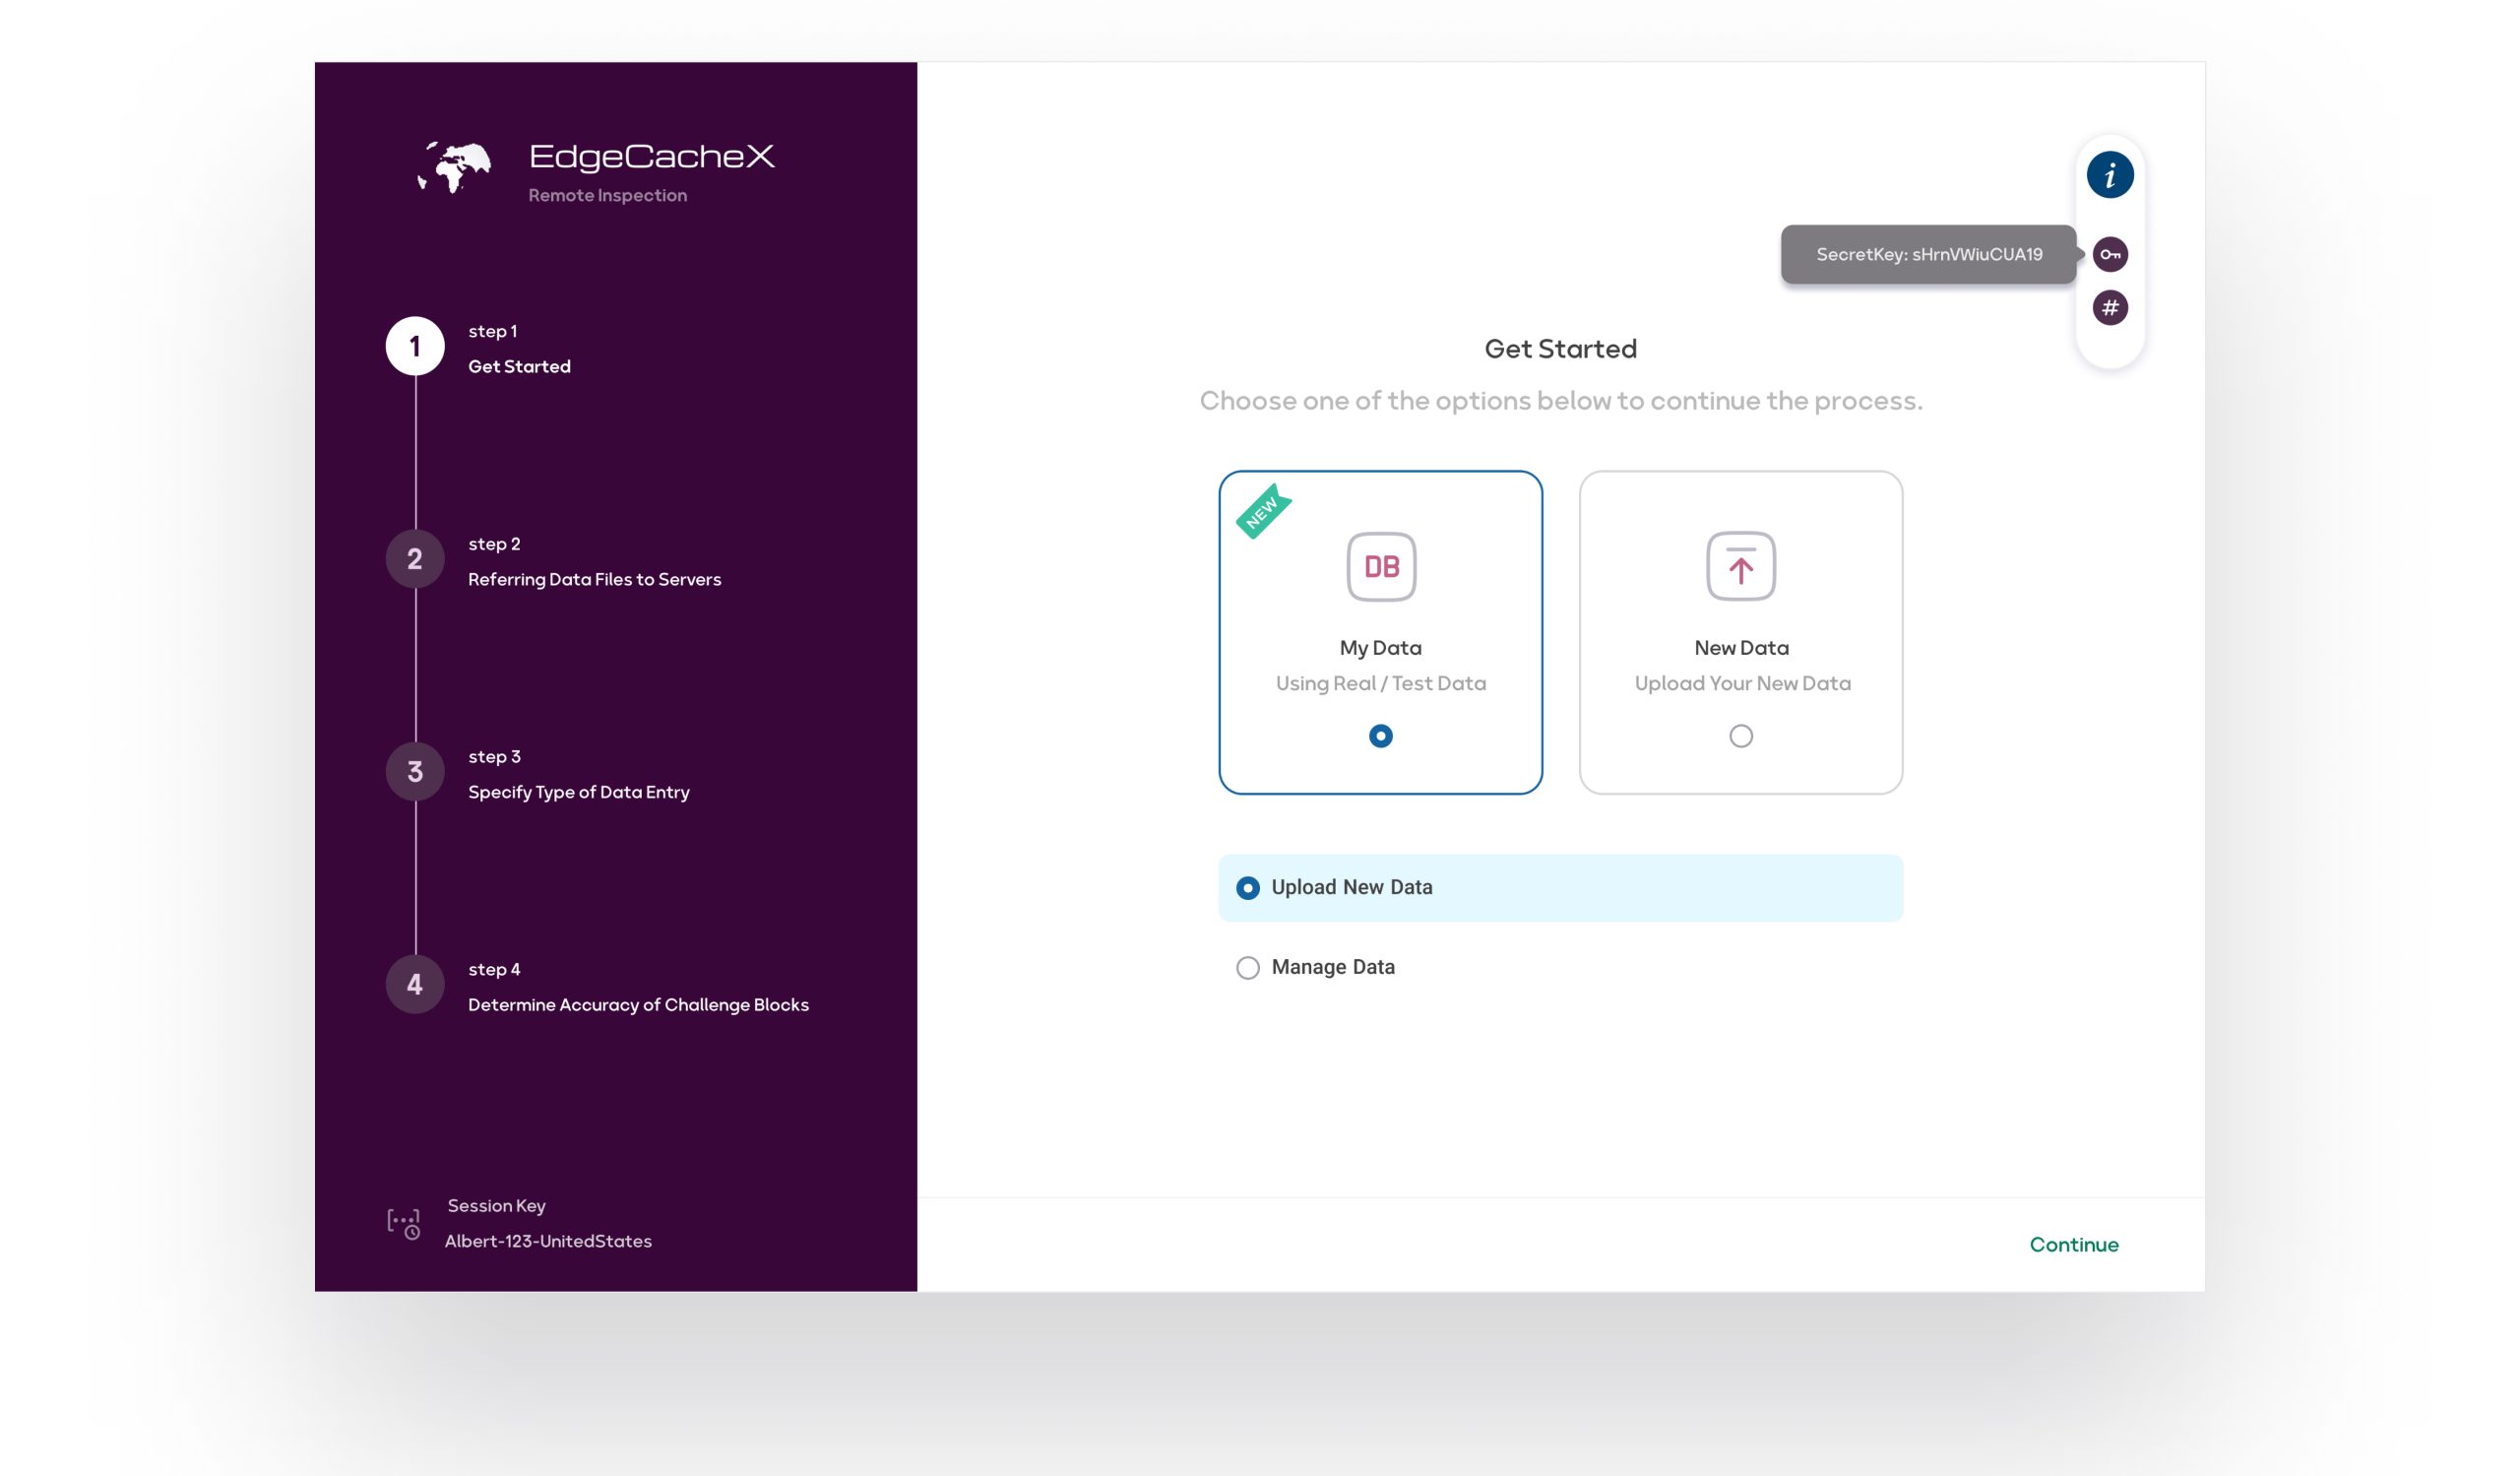Click the EdgeCacheX title text

click(x=651, y=157)
